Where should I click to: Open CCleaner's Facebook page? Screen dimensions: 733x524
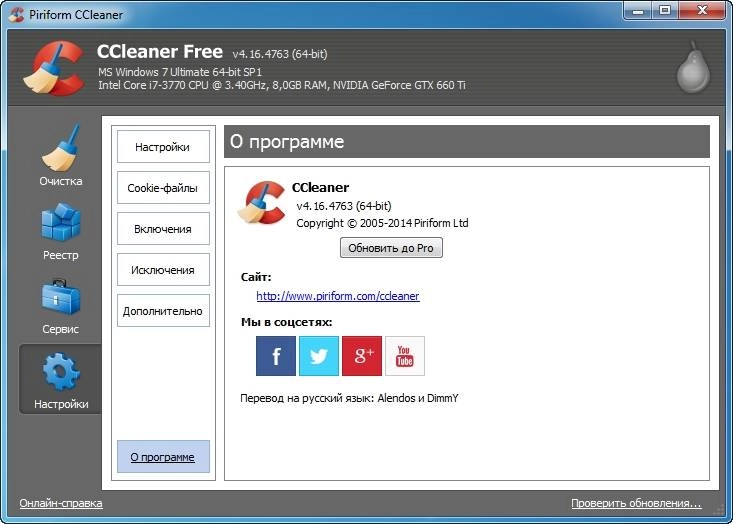coord(276,356)
